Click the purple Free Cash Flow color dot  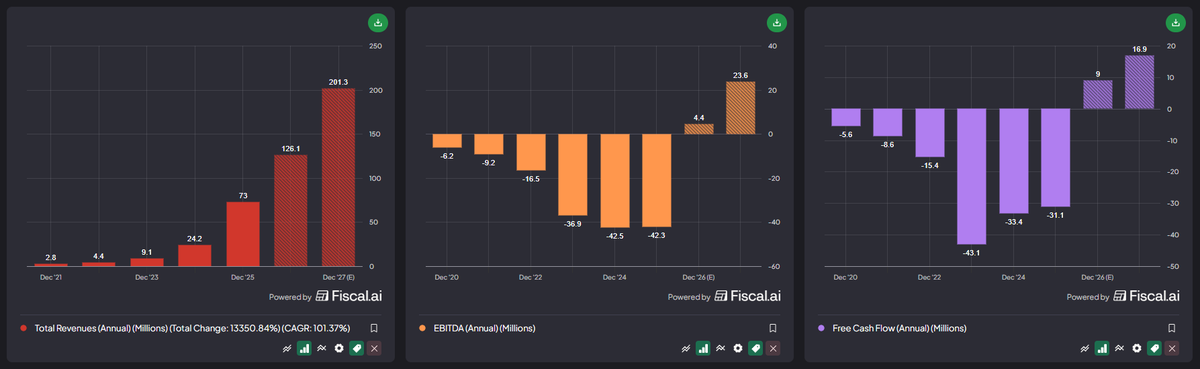point(821,328)
